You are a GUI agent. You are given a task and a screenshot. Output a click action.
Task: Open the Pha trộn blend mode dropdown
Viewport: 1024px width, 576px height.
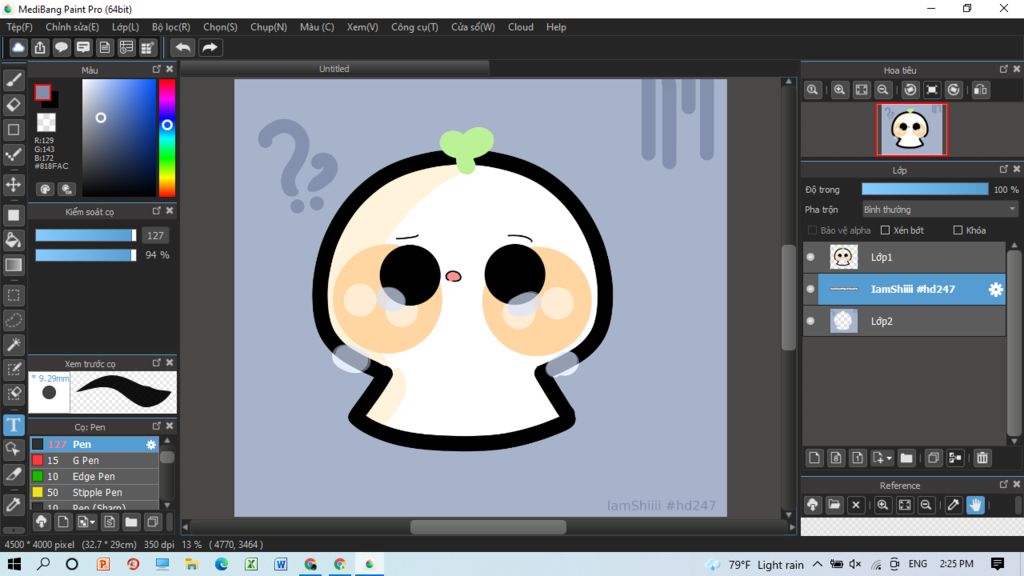pyautogui.click(x=939, y=210)
